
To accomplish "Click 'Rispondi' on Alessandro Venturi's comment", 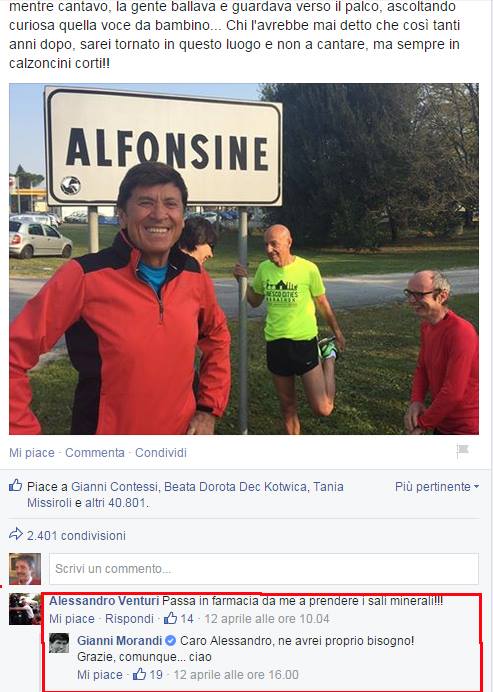I will click(x=129, y=619).
